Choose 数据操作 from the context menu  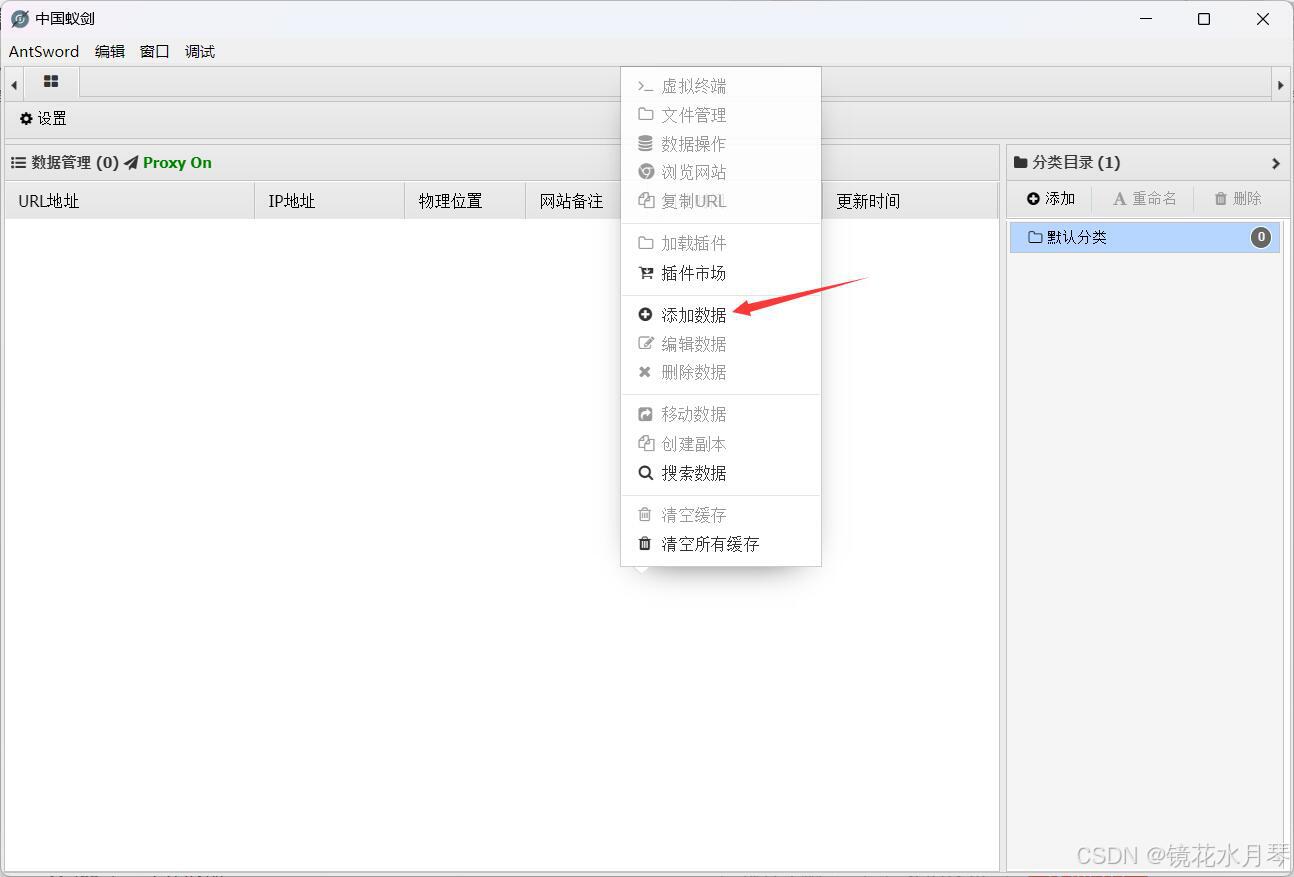pos(721,144)
